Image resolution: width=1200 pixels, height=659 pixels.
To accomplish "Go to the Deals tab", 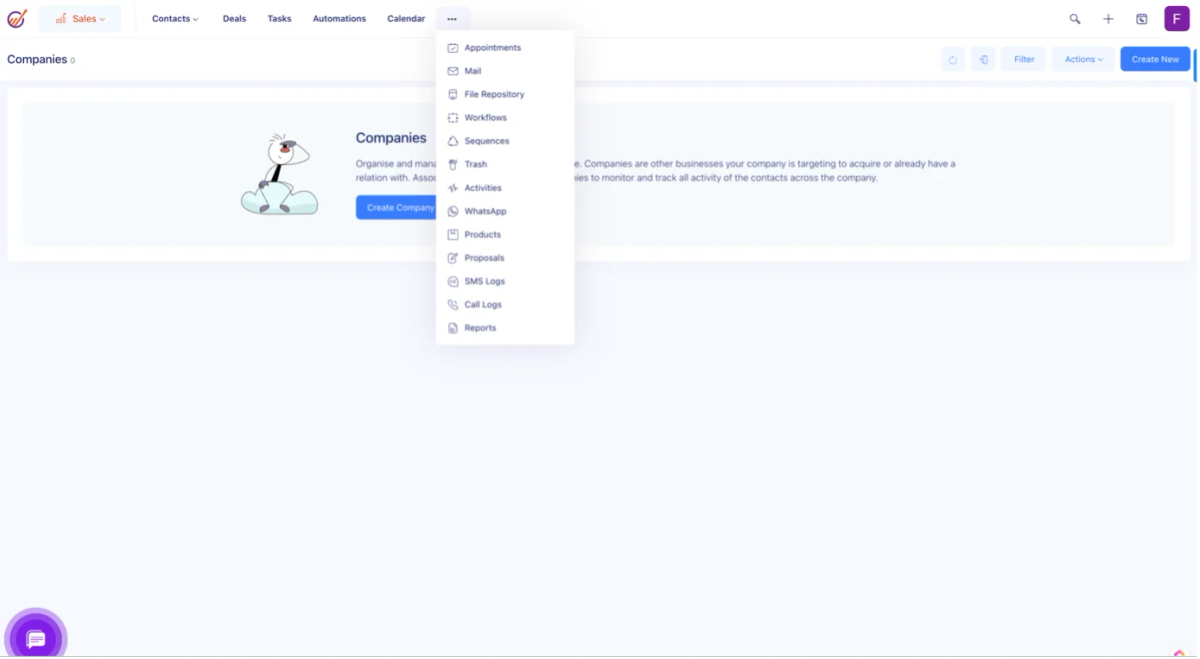I will [234, 18].
